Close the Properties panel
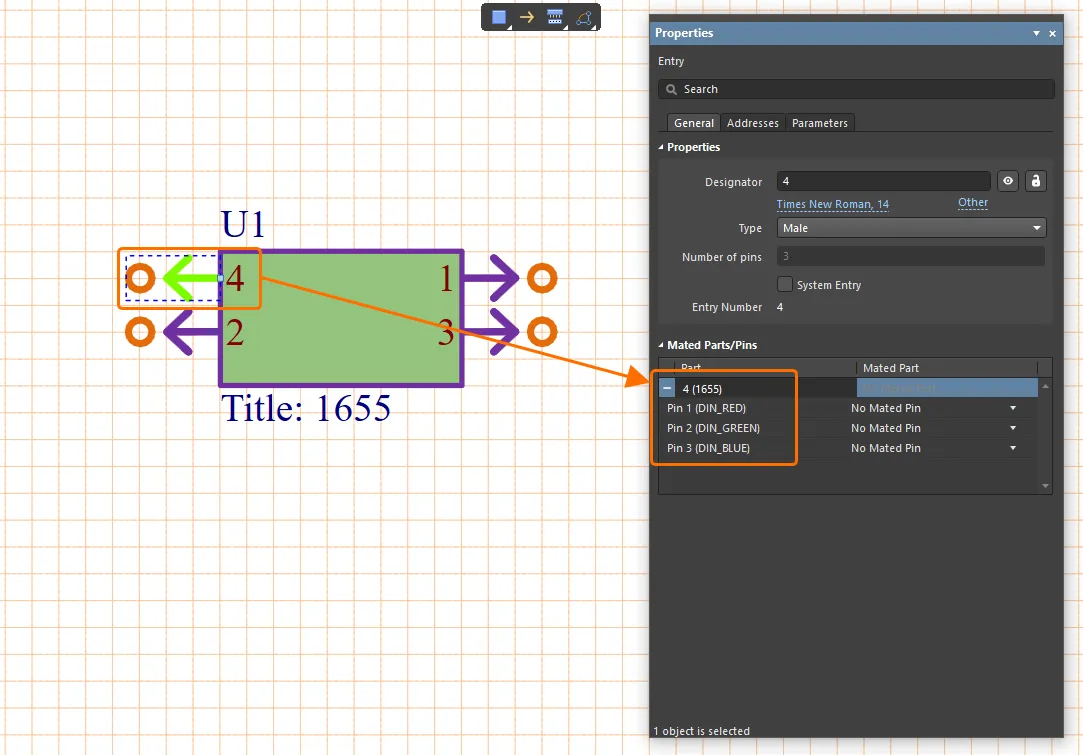 pos(1052,33)
